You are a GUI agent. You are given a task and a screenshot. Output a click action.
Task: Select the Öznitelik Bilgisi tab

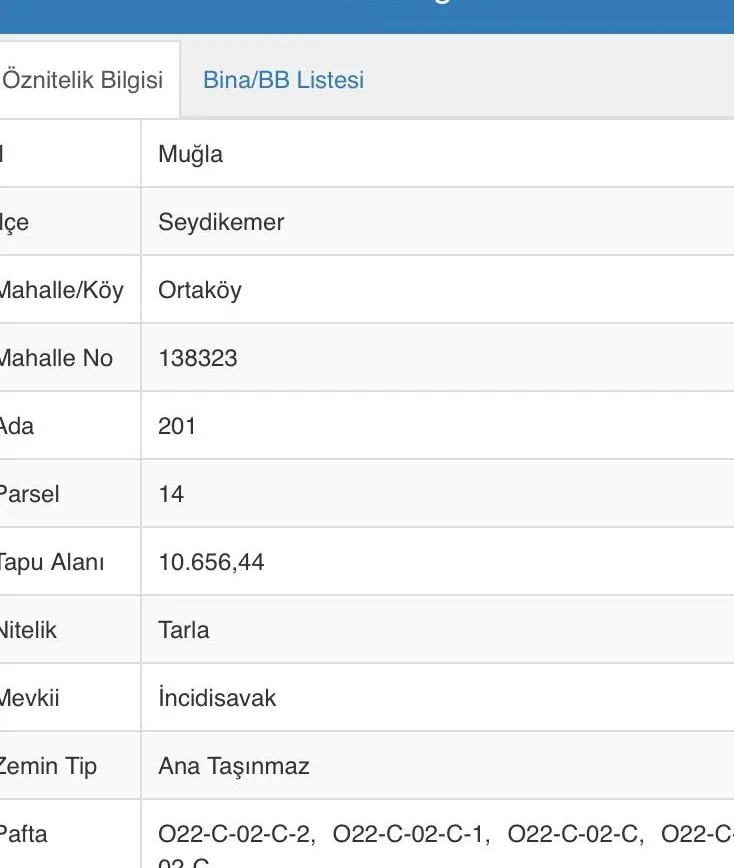click(x=83, y=80)
